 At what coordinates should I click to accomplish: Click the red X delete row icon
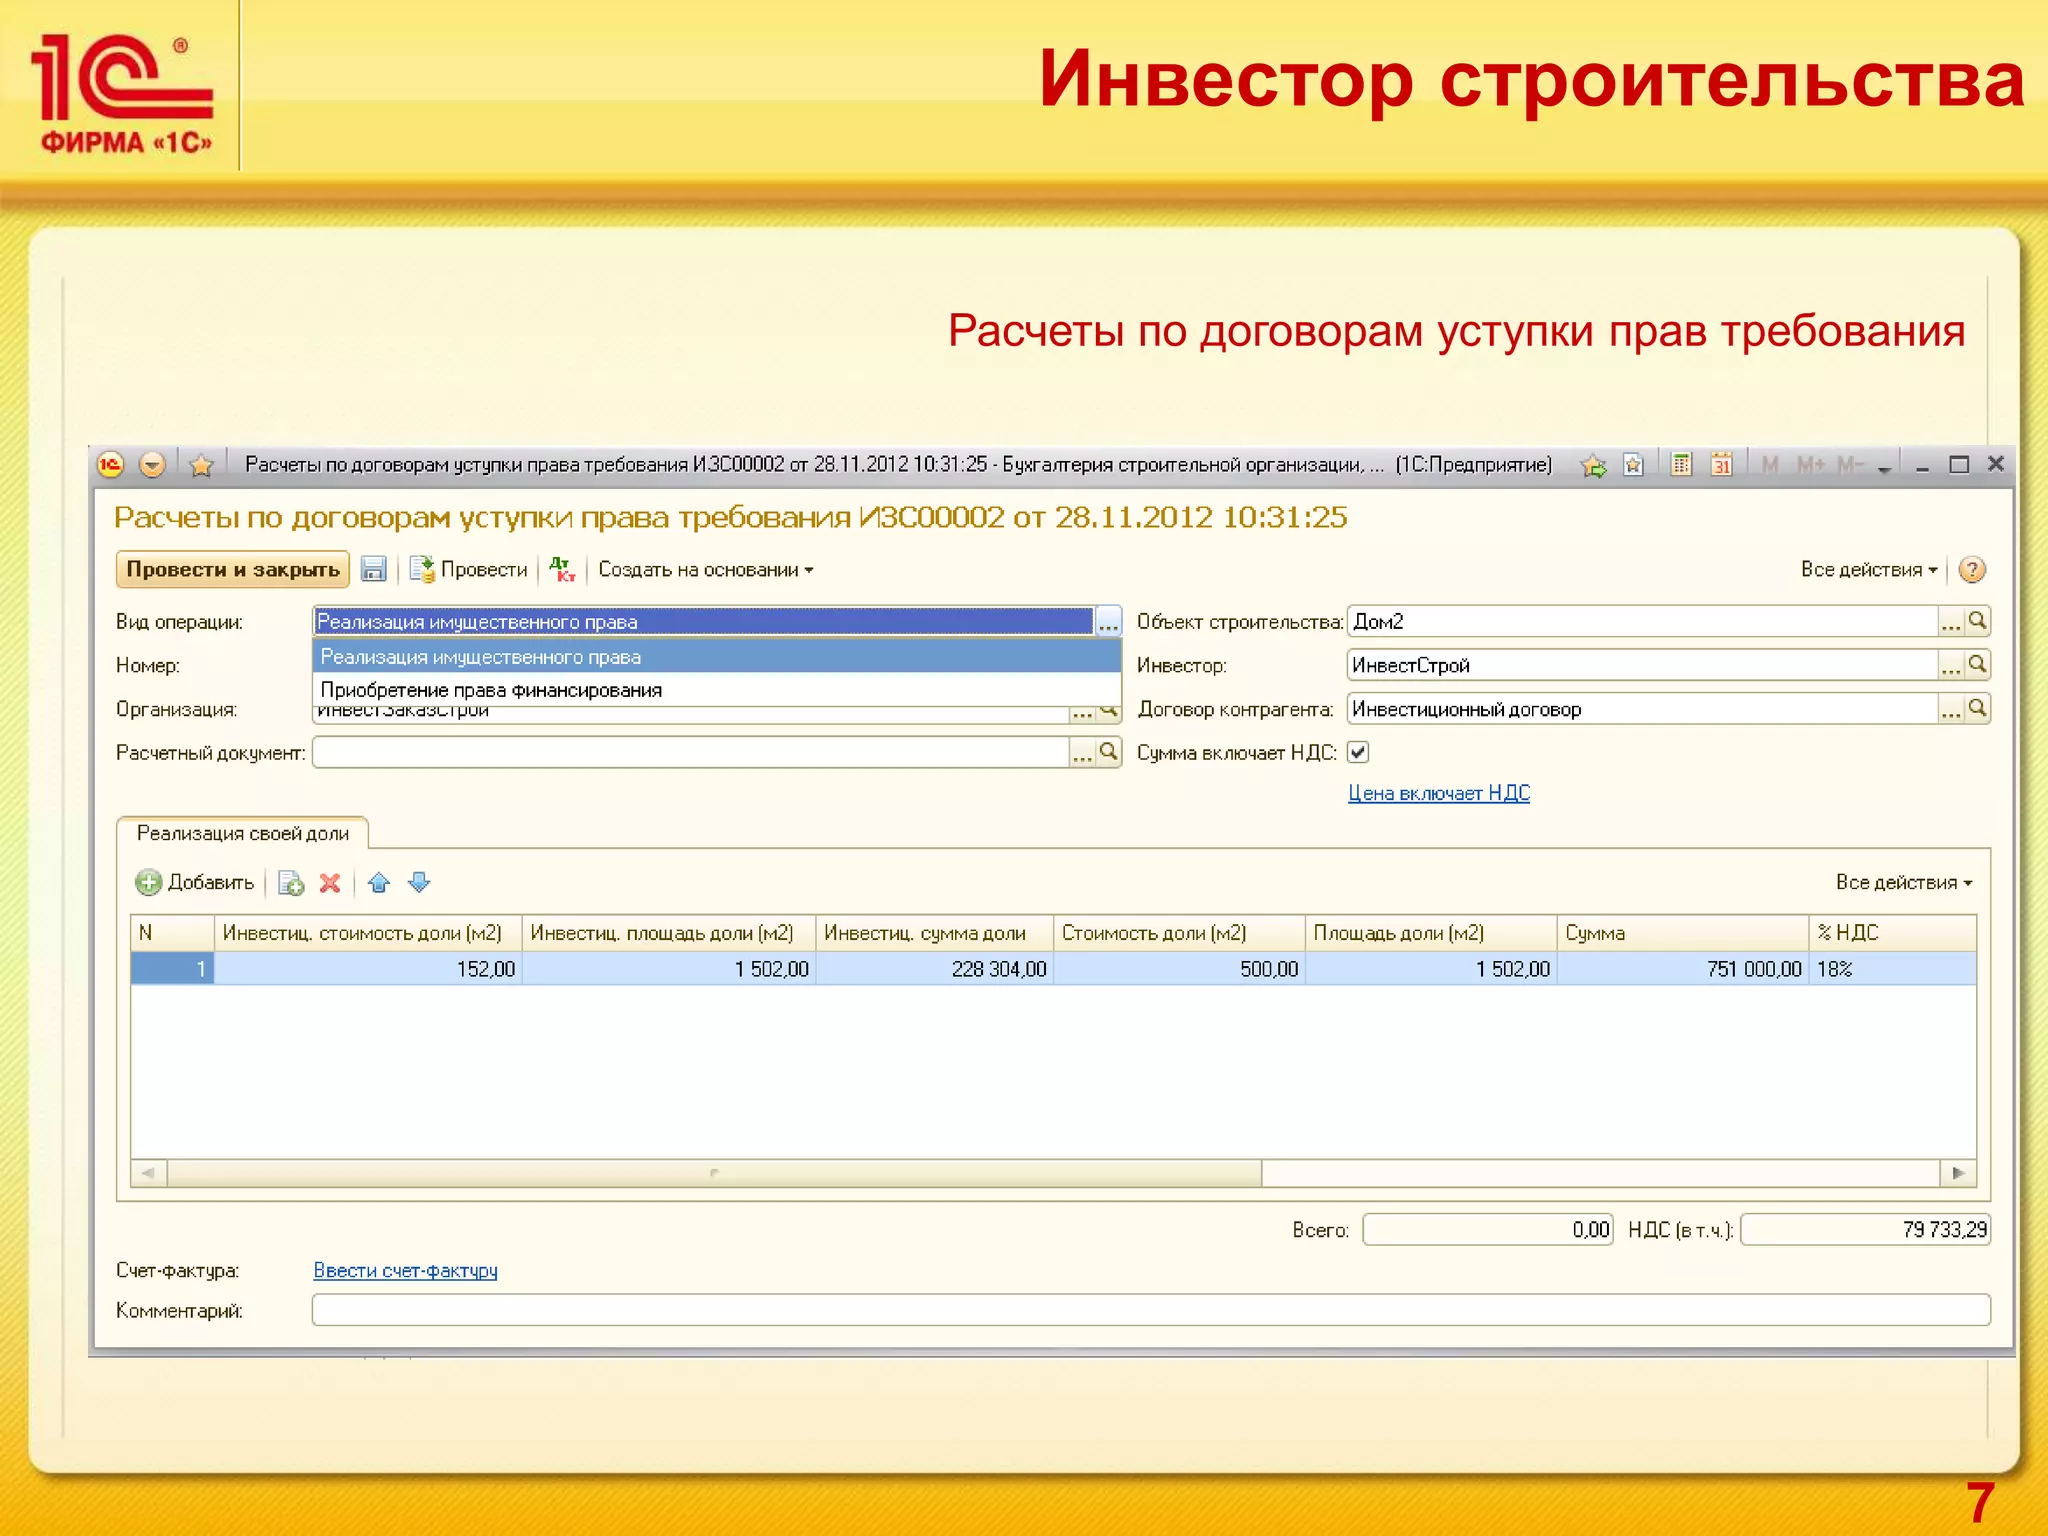[x=330, y=882]
